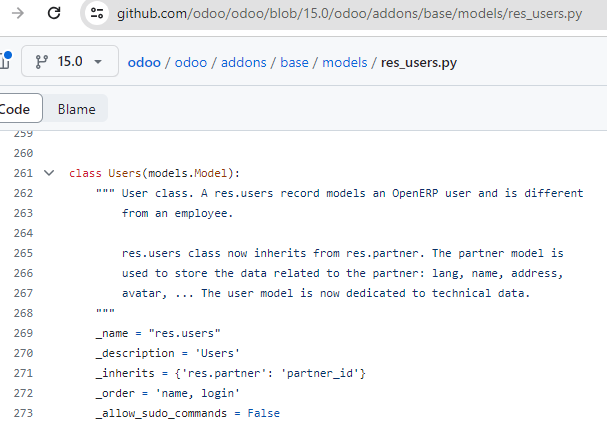Click 'avatar, ... The user model' docstring line
The image size is (607, 425).
point(326,293)
